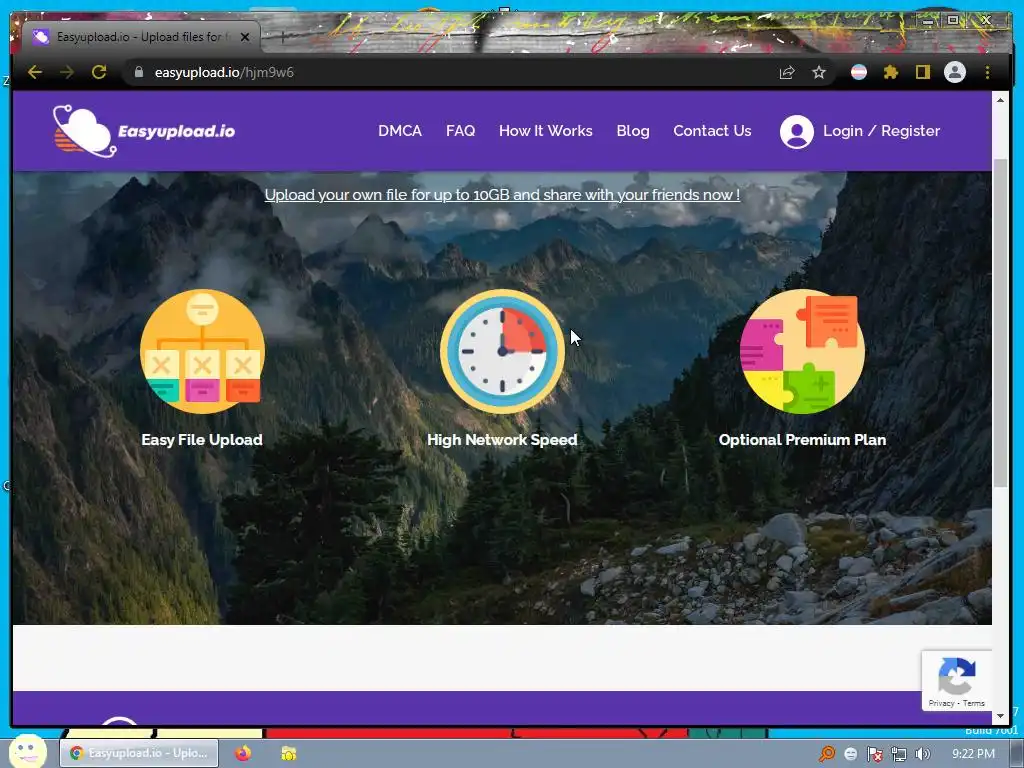Click Login / Register
The image size is (1024, 768).
pos(881,131)
